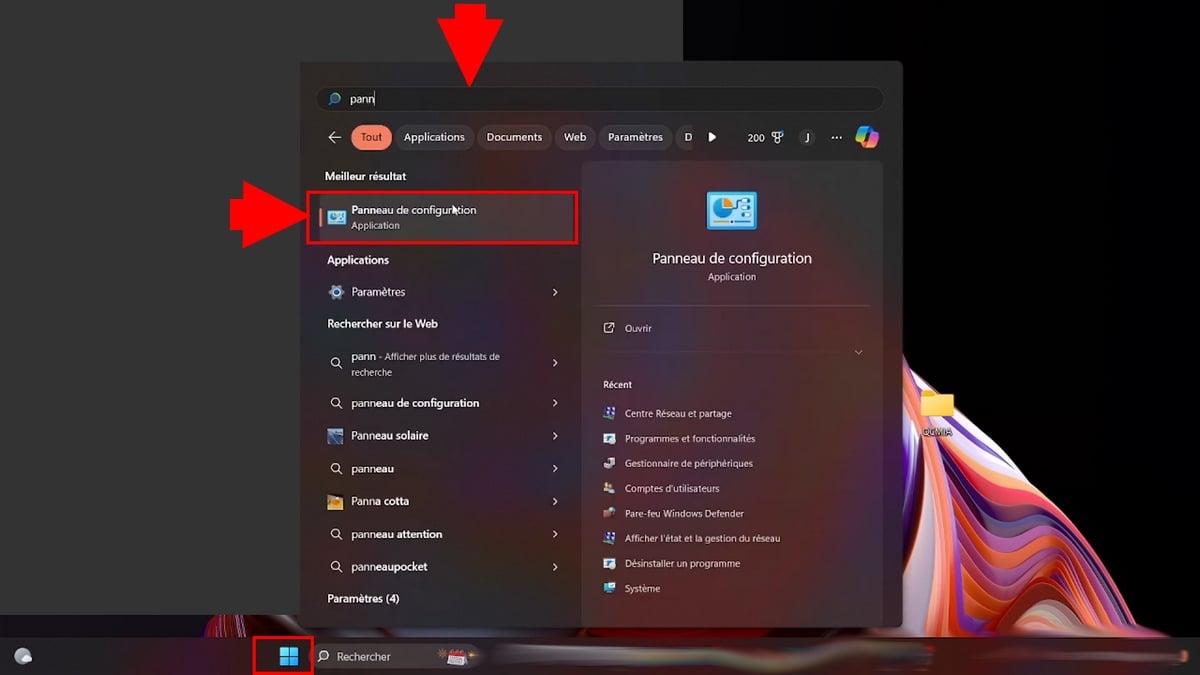Click the search input field containing pann
Viewport: 1200px width, 675px height.
pyautogui.click(x=600, y=99)
